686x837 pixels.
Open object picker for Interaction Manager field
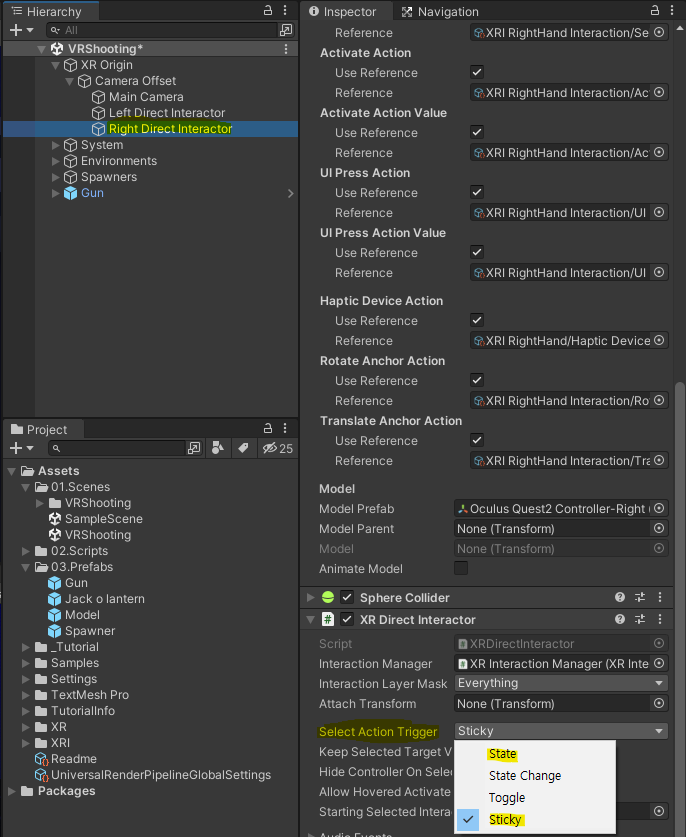pyautogui.click(x=659, y=664)
